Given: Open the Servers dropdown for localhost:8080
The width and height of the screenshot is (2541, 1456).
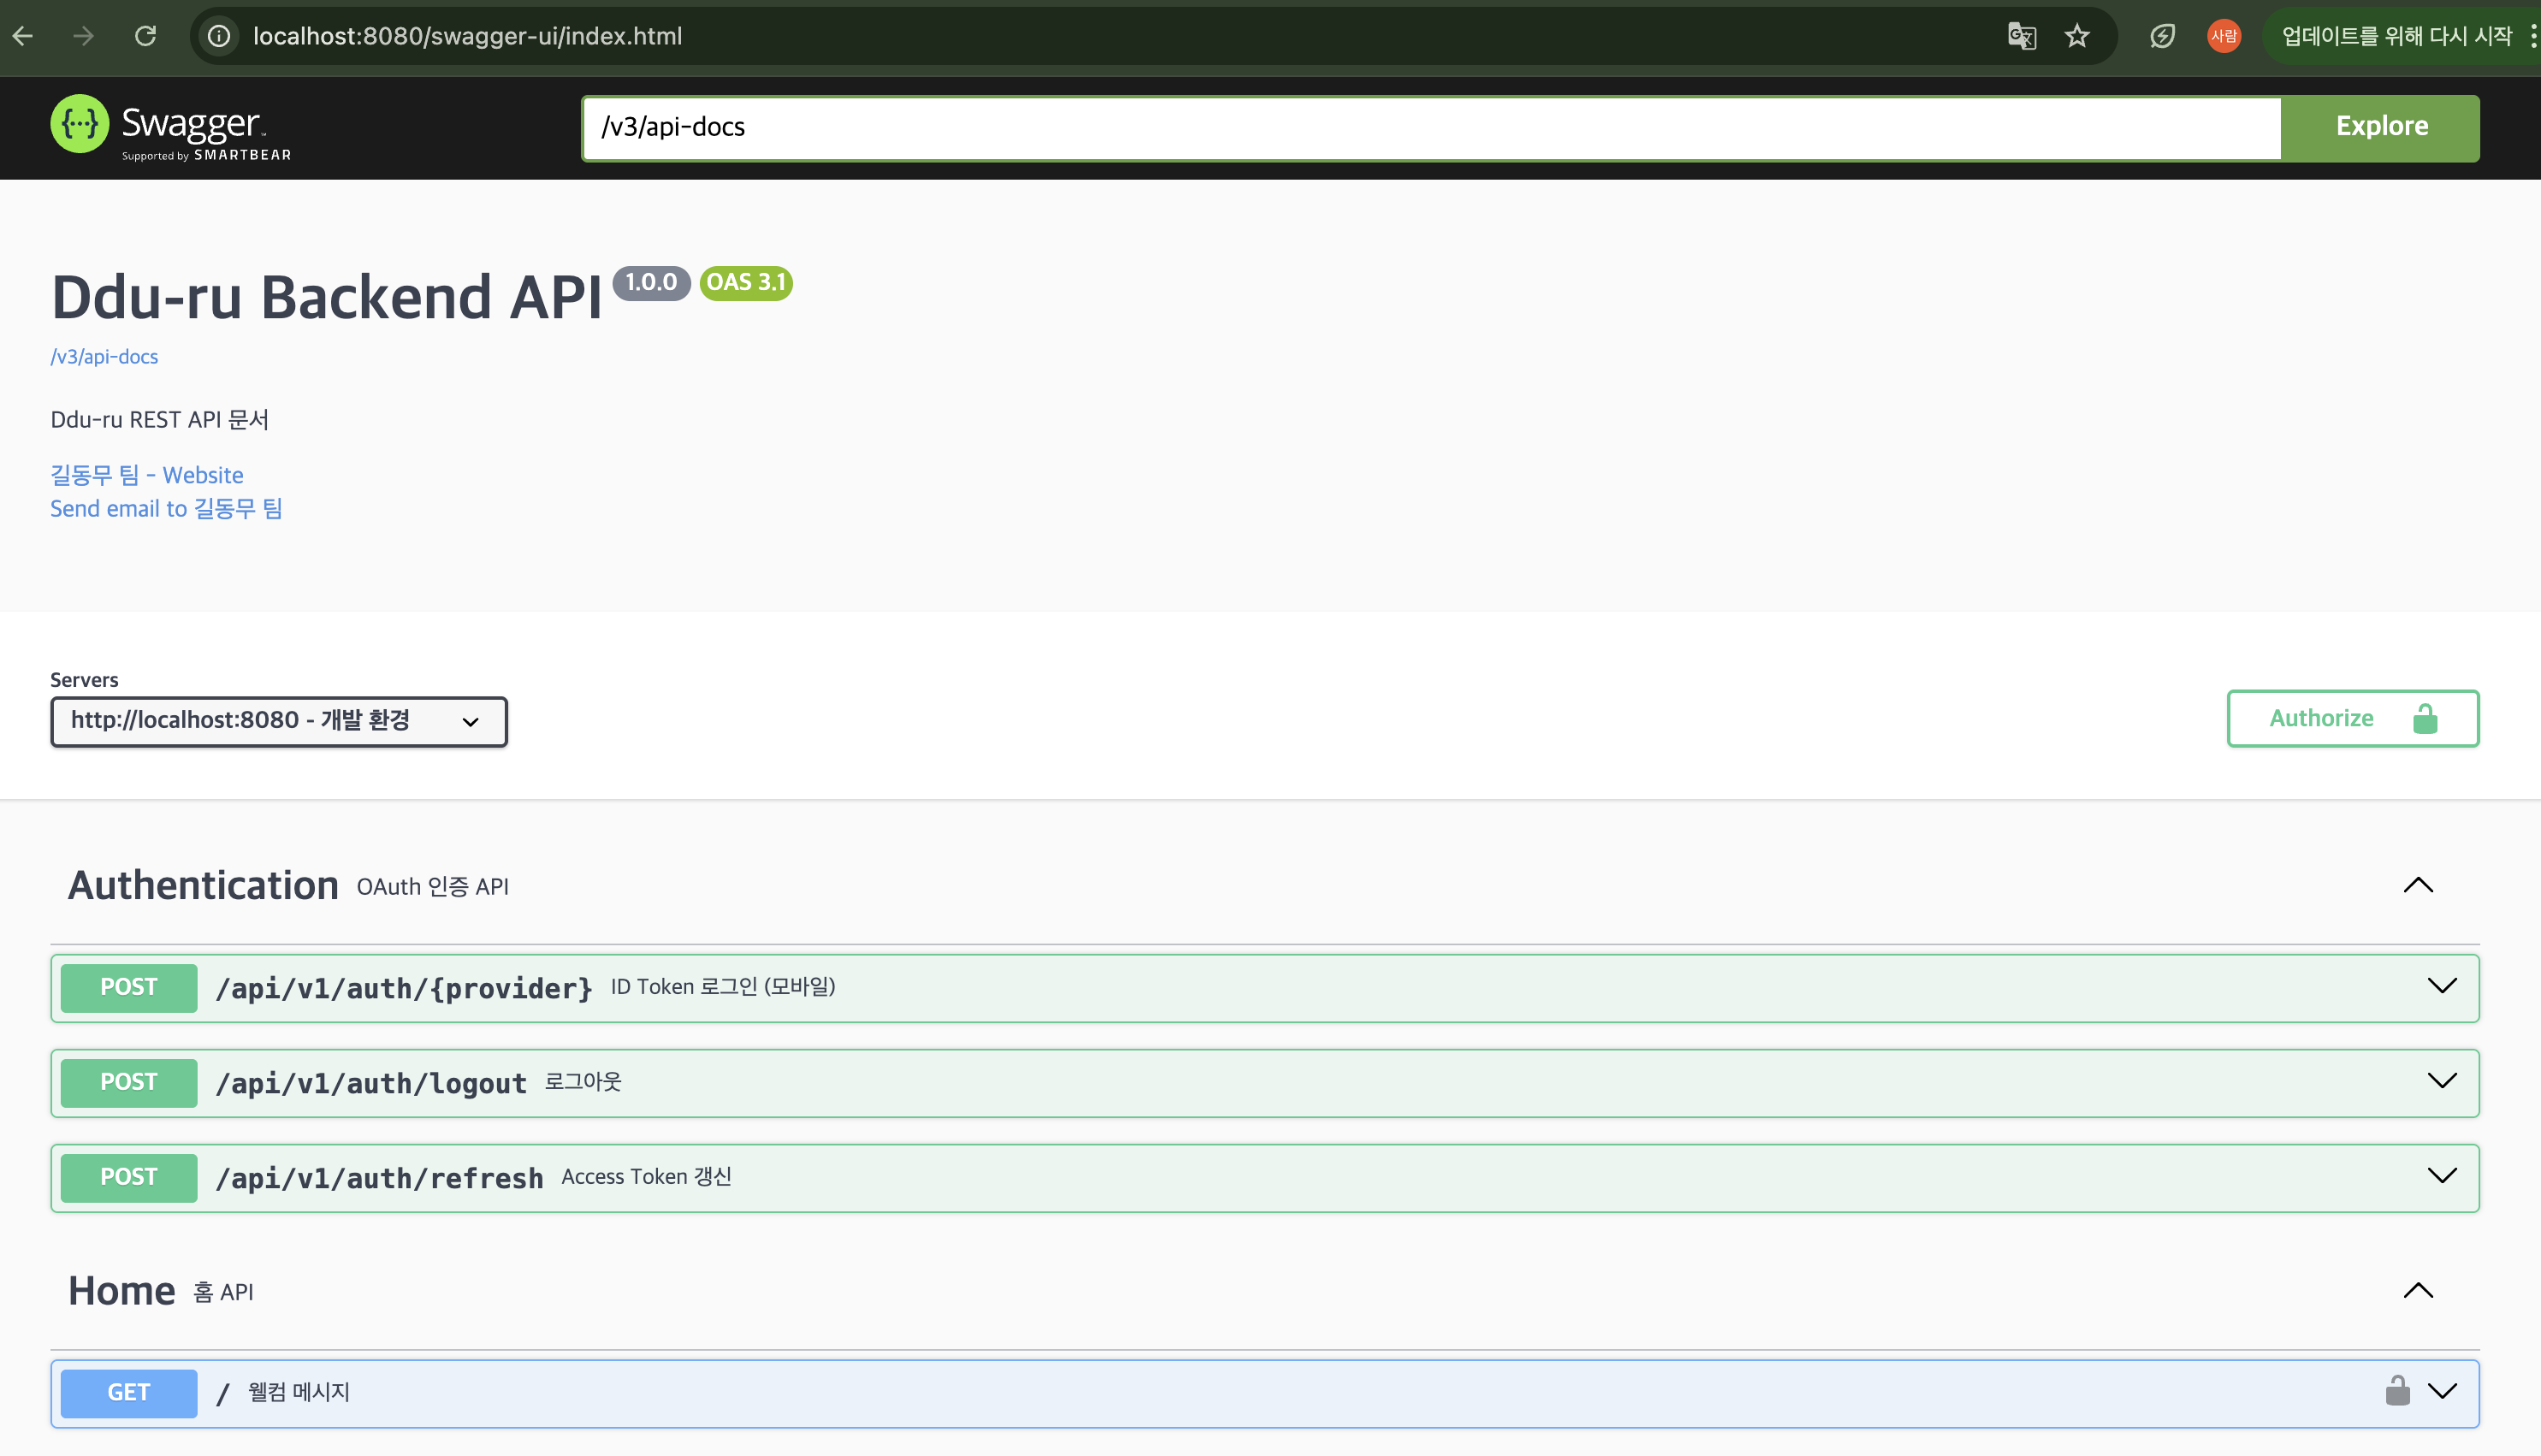Looking at the screenshot, I should click(x=279, y=721).
